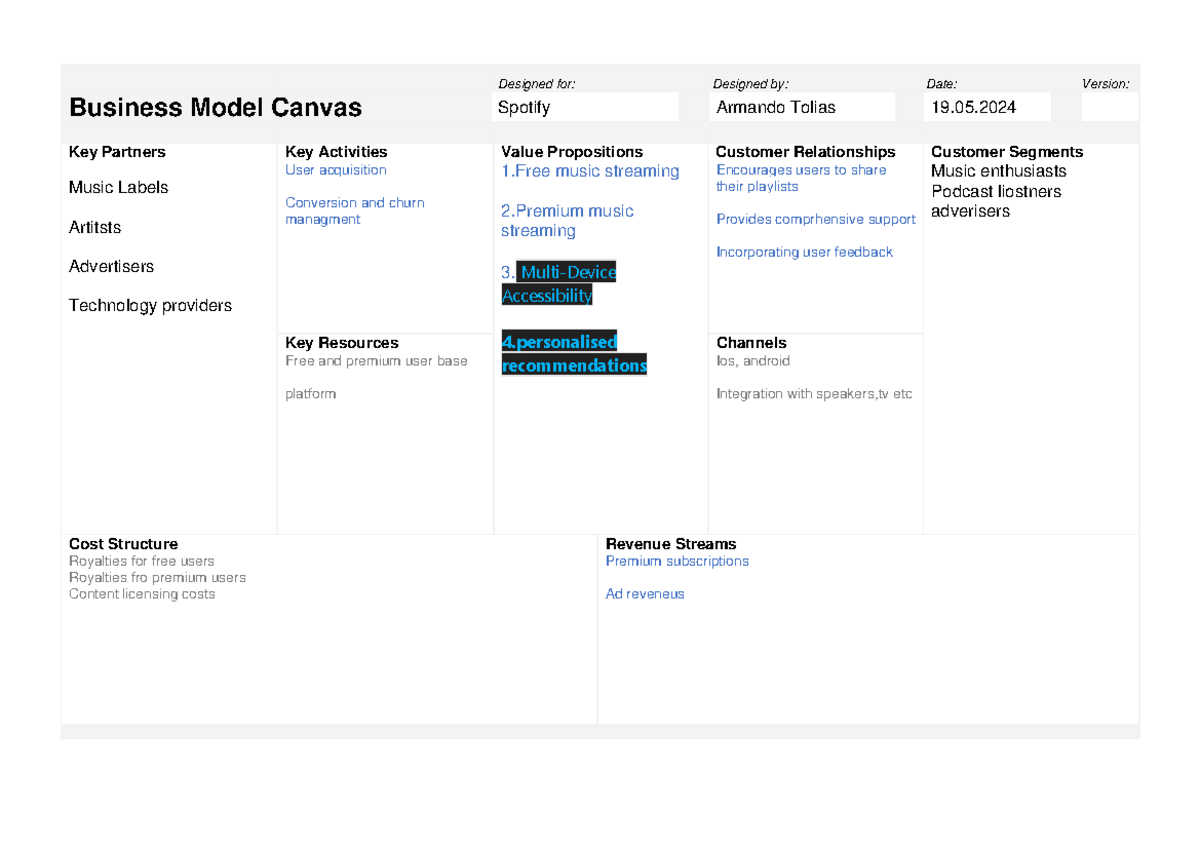Select the Key Activities heading
1200x849 pixels.
point(336,151)
